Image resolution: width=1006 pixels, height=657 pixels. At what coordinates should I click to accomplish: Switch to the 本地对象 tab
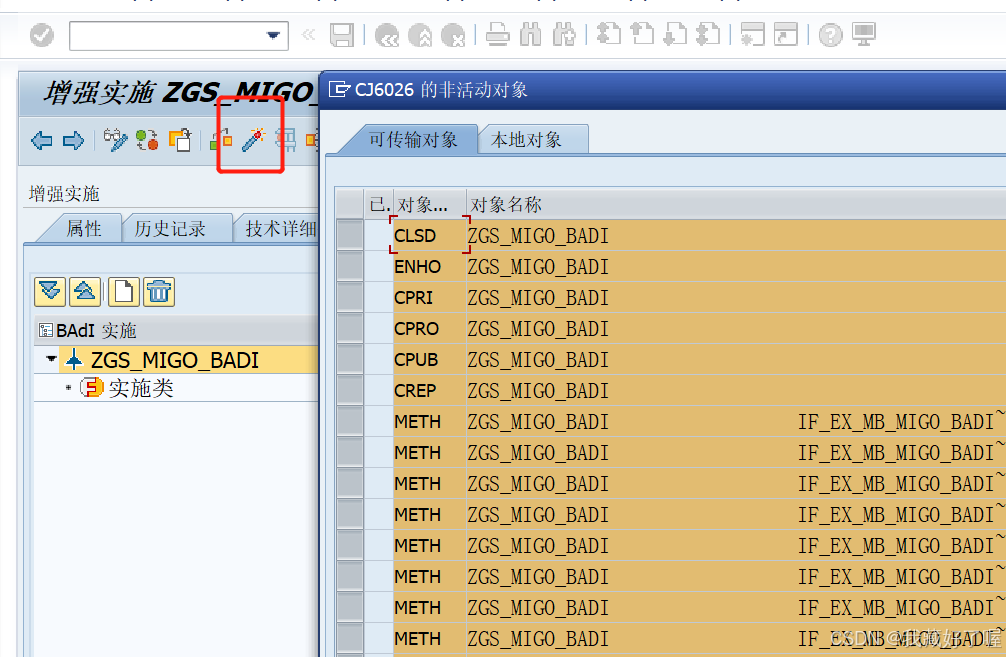[526, 140]
